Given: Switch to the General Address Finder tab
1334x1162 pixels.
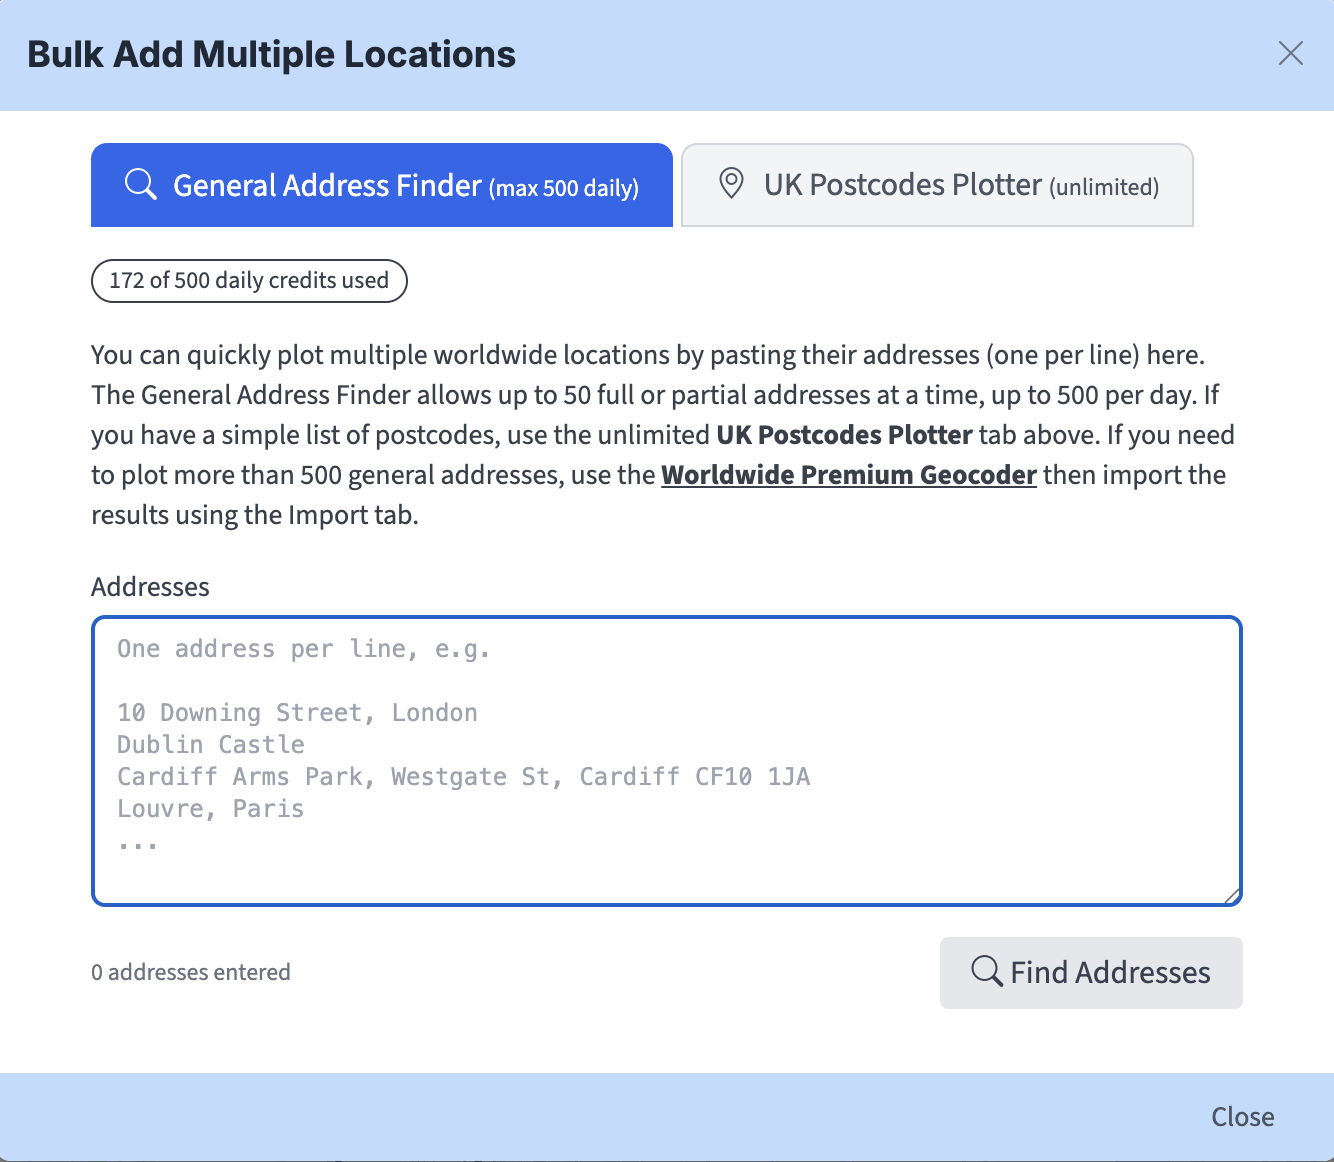Looking at the screenshot, I should pos(381,186).
